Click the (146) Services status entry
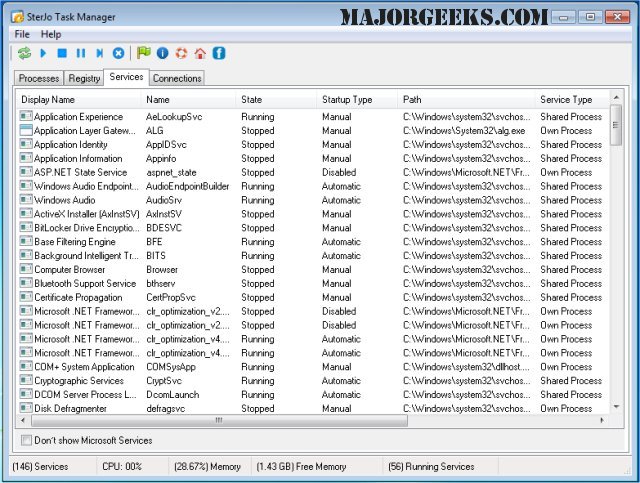Screen dimensions: 640x483 (x=40, y=466)
